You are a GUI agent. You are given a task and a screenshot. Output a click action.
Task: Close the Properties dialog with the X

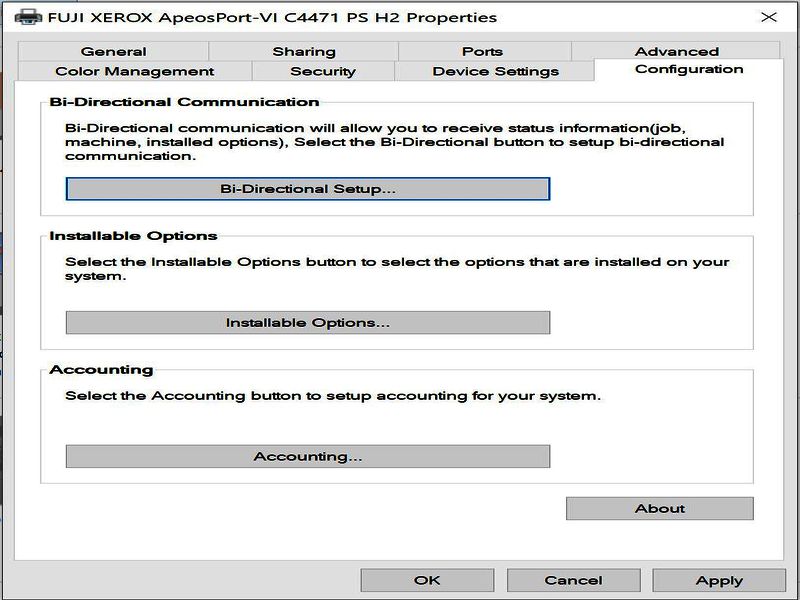coord(768,17)
